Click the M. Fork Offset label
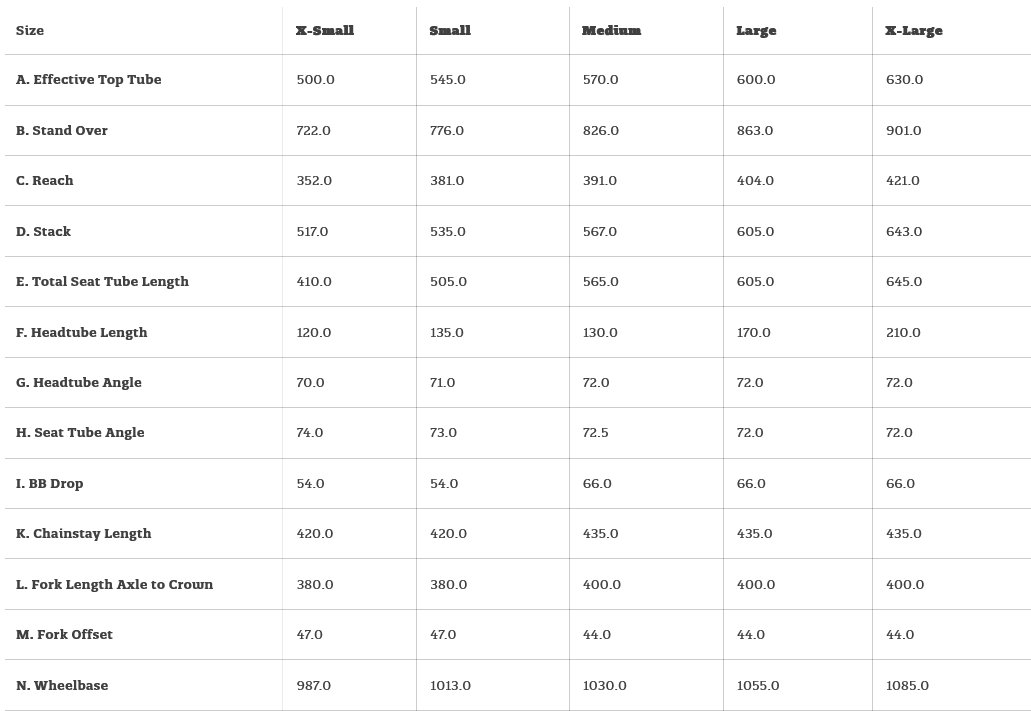 64,635
